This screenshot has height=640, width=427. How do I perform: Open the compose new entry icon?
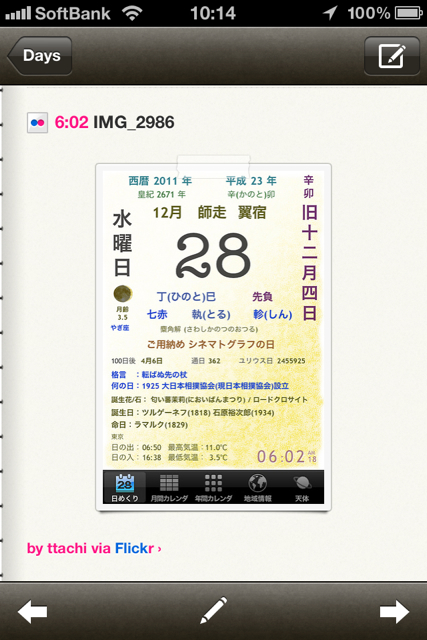click(392, 56)
